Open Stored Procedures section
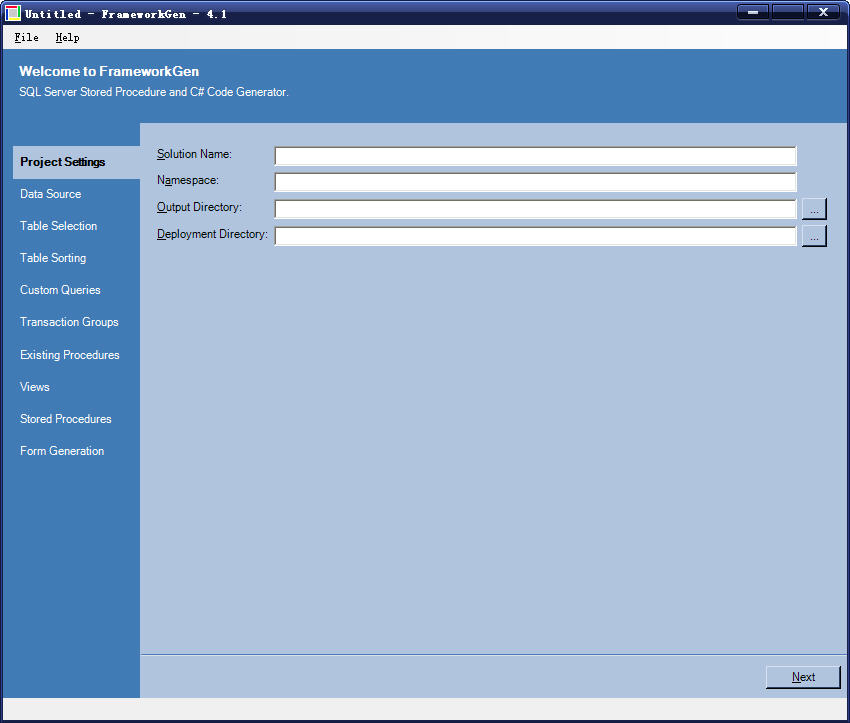This screenshot has height=723, width=850. (x=66, y=419)
